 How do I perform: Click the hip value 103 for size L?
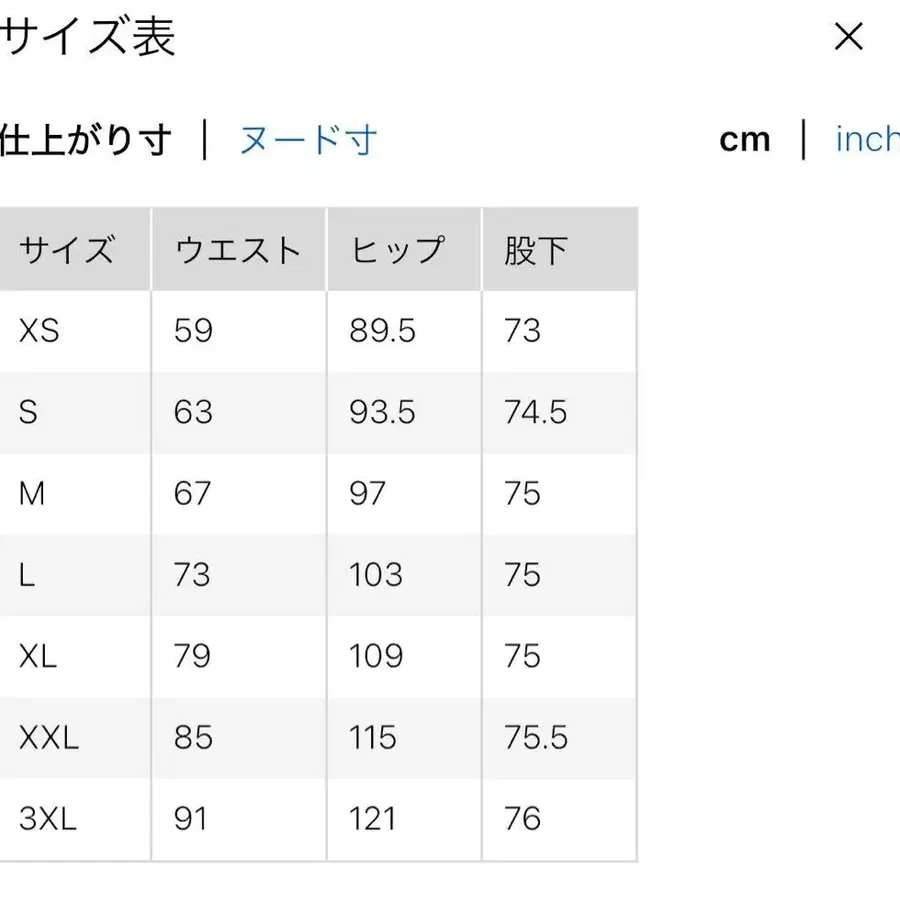point(378,575)
